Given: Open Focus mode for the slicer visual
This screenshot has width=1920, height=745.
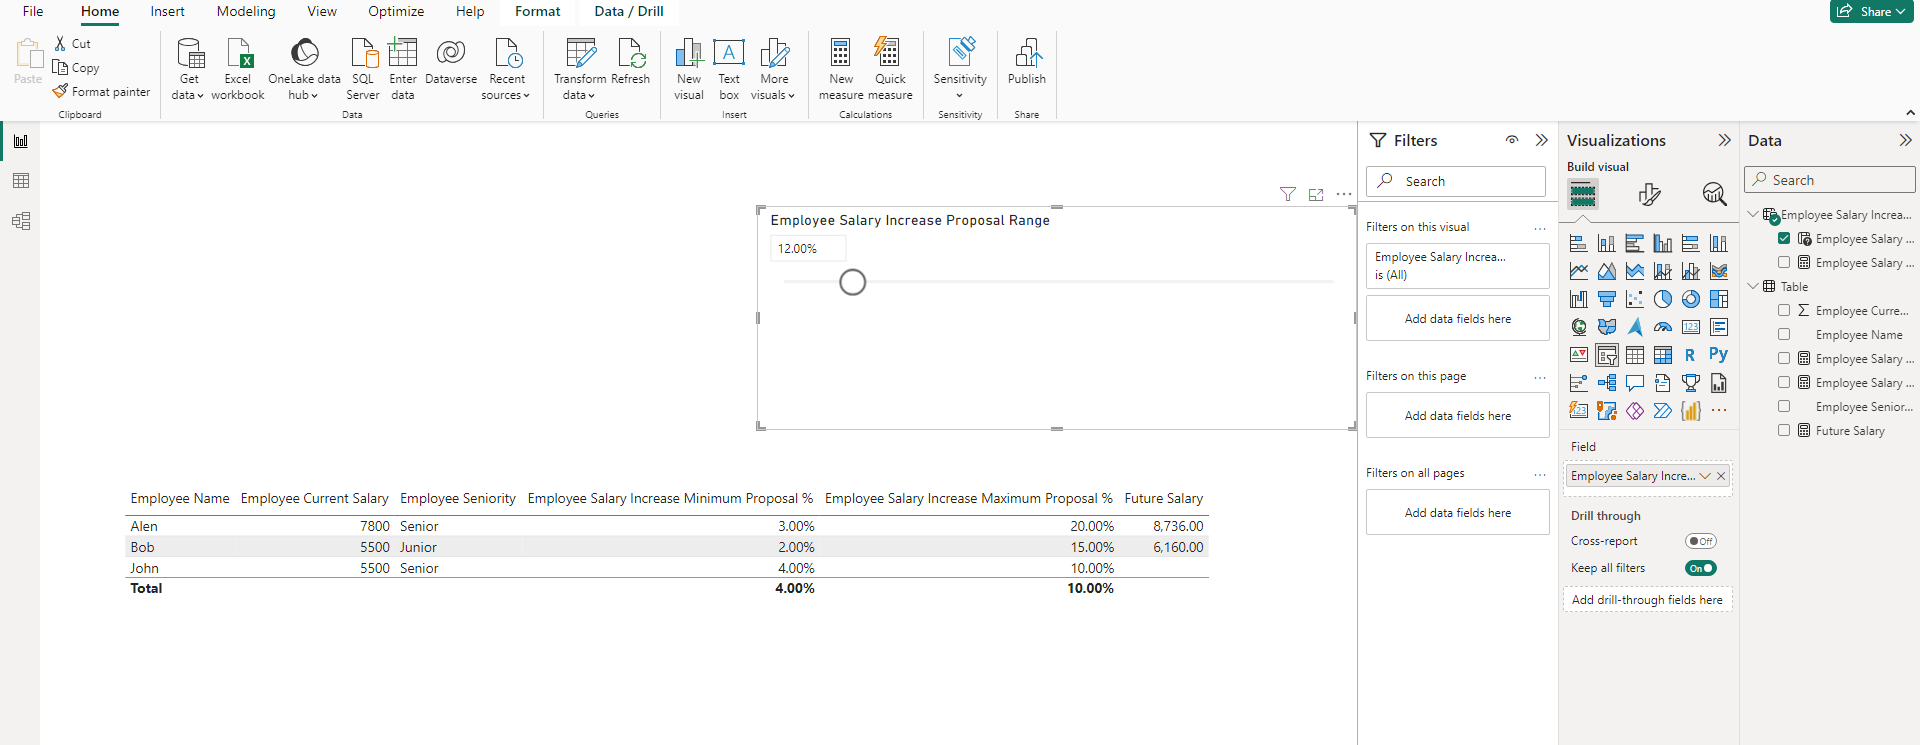Looking at the screenshot, I should (x=1316, y=194).
